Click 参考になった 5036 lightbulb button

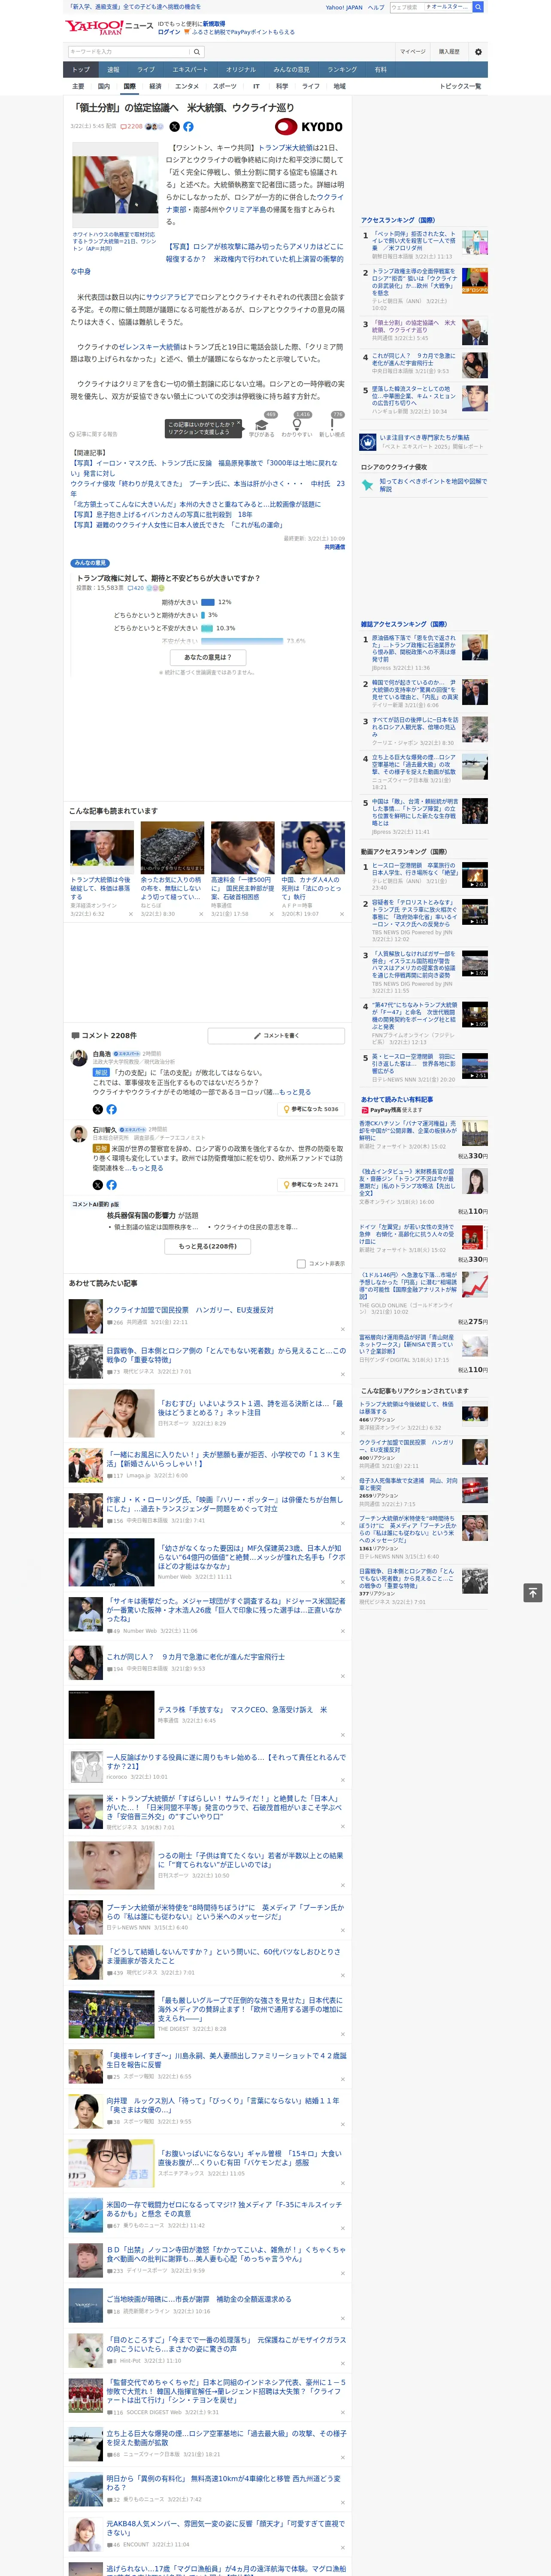(311, 1109)
